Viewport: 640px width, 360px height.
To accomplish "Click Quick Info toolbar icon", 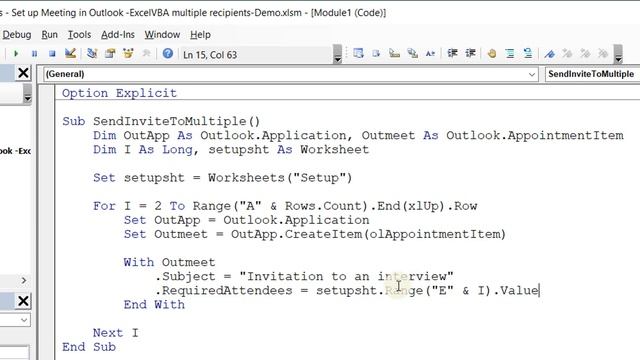I will click(394, 53).
